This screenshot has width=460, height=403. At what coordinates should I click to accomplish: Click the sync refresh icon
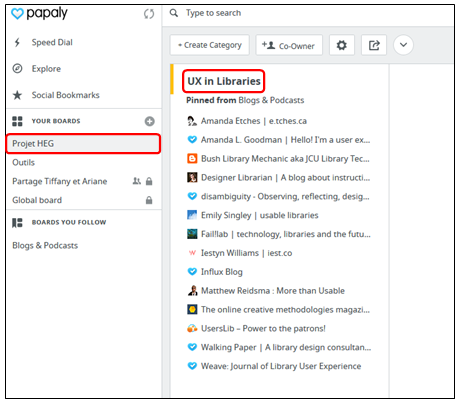click(x=149, y=14)
